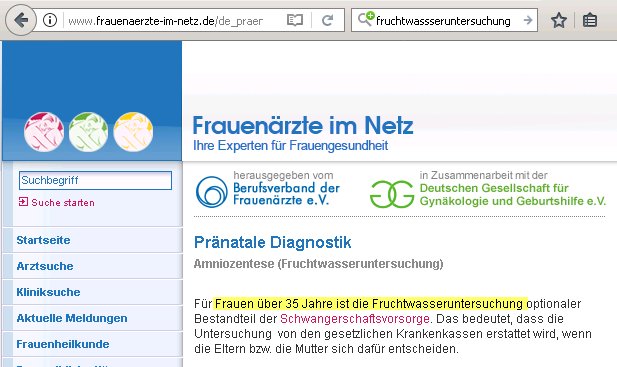Open Startseite in the sidebar menu
The height and width of the screenshot is (367, 617).
(43, 240)
